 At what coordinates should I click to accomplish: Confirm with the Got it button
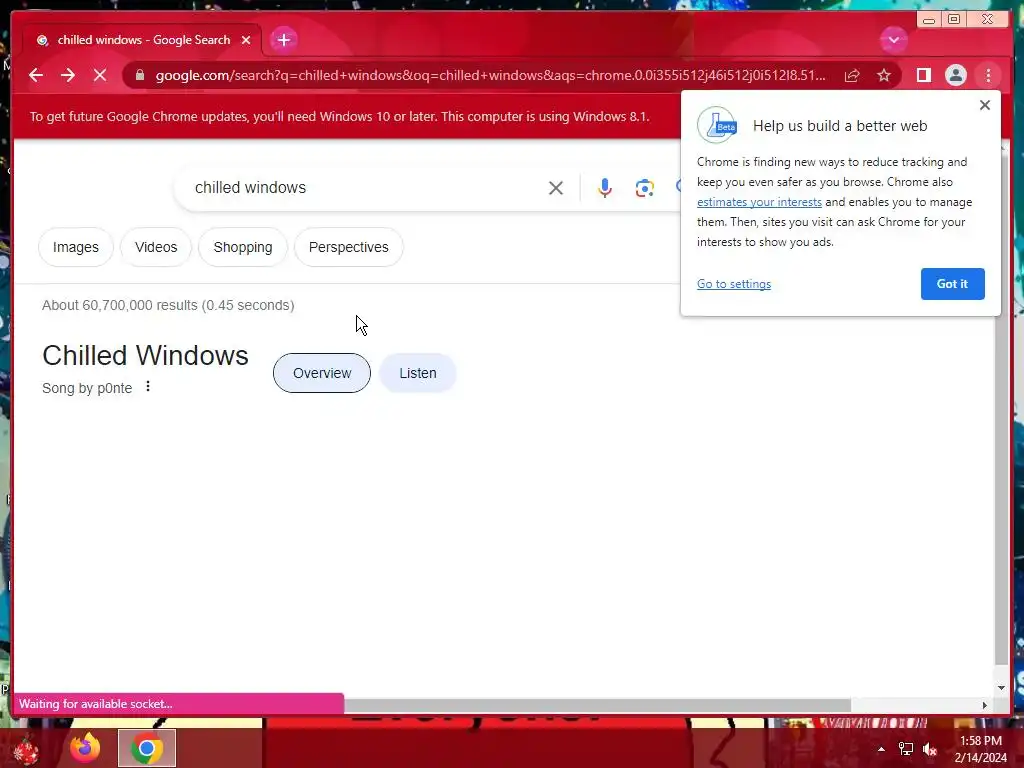[x=952, y=284]
